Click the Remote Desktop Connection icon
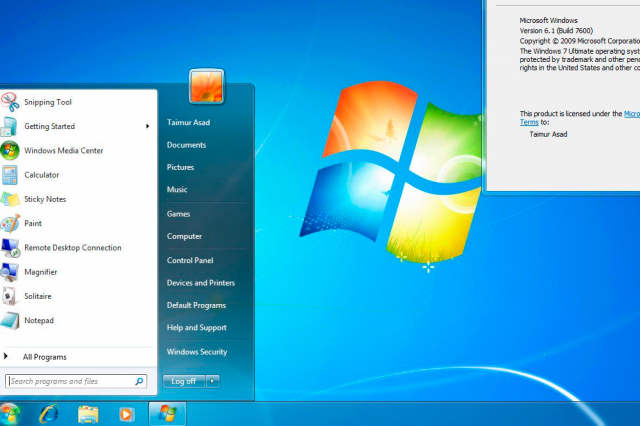640x426 pixels. pyautogui.click(x=10, y=248)
